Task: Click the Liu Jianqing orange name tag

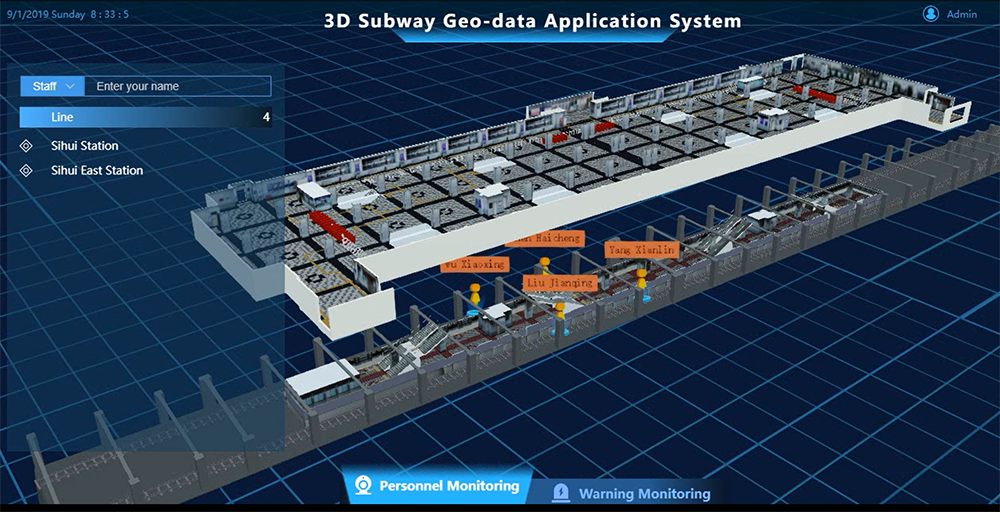Action: tap(560, 282)
